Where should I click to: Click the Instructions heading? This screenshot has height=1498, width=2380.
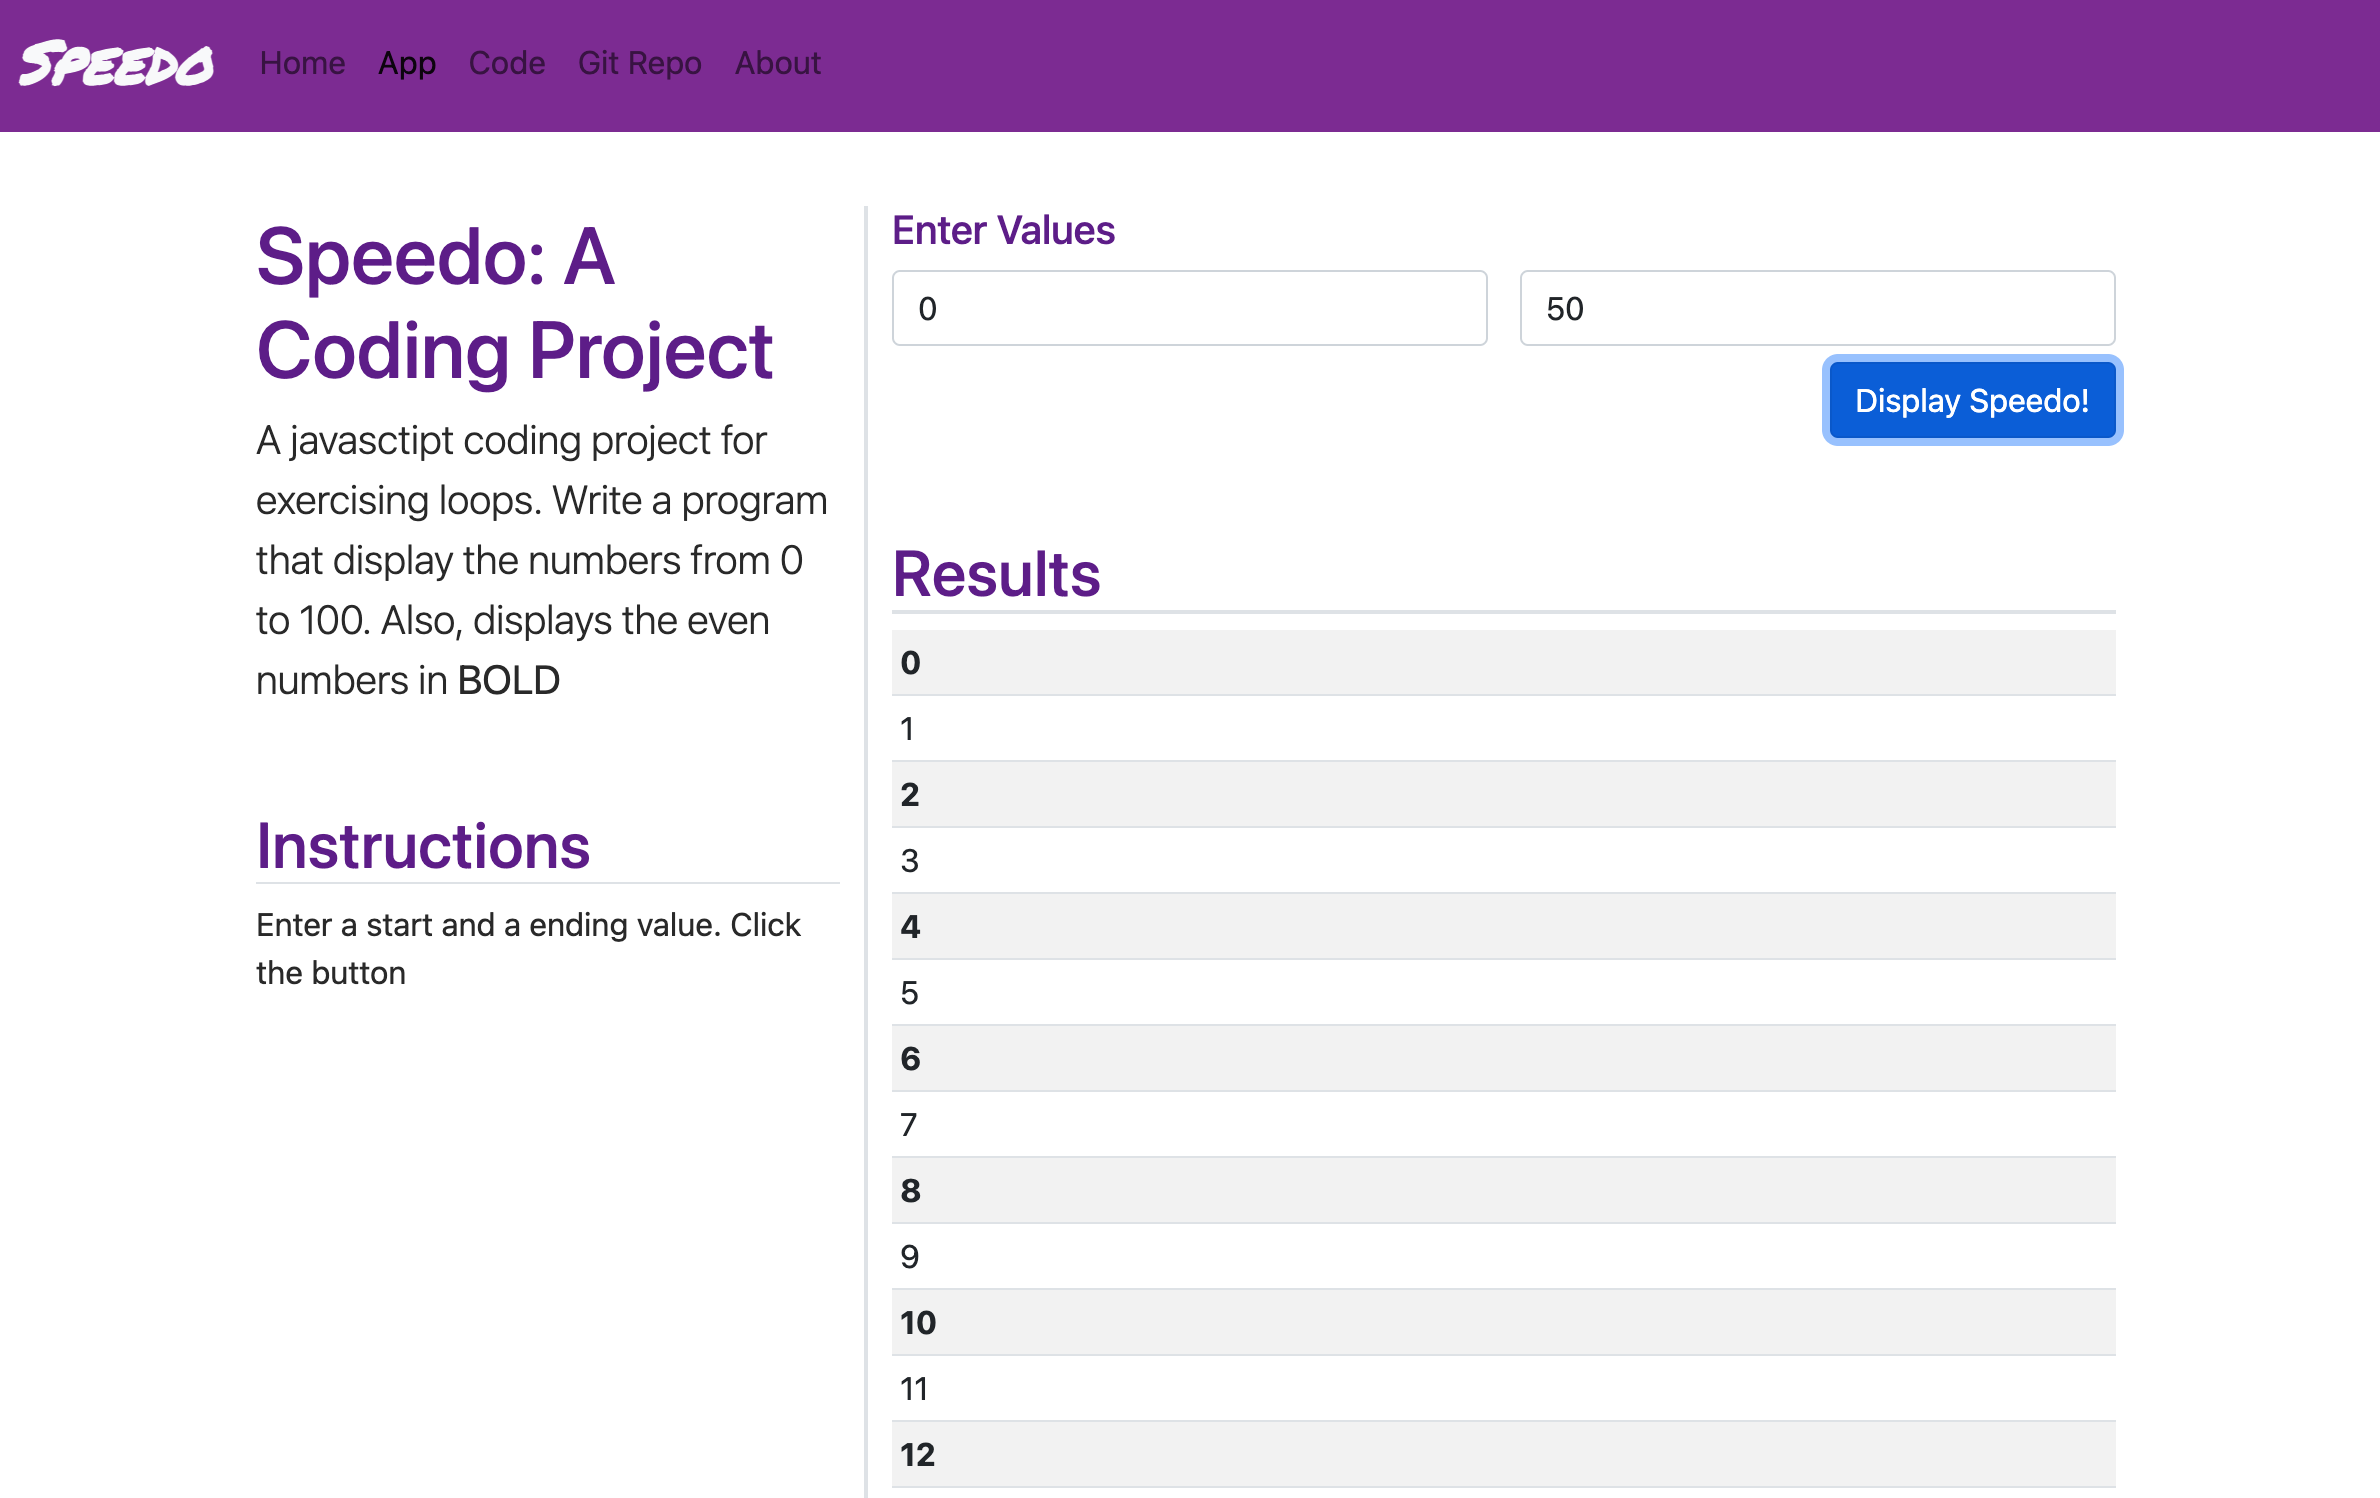coord(423,846)
